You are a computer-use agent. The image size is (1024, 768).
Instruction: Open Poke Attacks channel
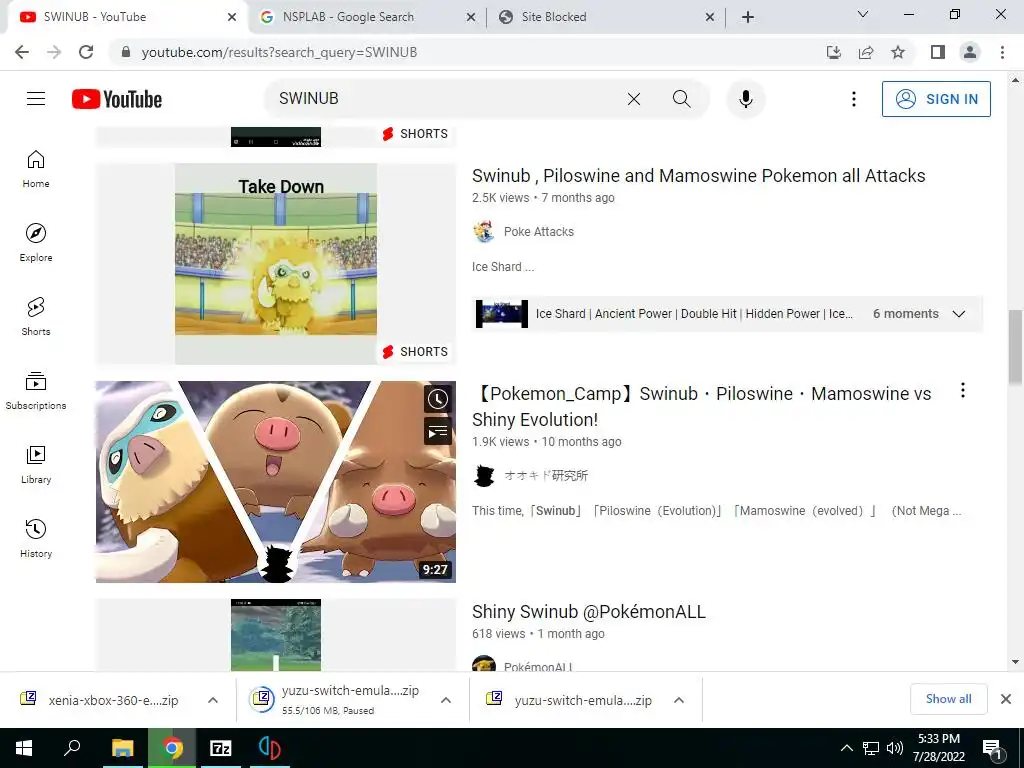(x=538, y=232)
